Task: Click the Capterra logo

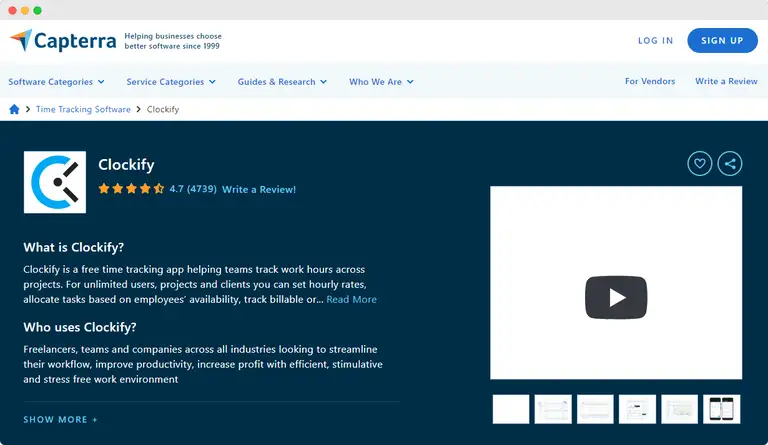Action: click(x=63, y=41)
